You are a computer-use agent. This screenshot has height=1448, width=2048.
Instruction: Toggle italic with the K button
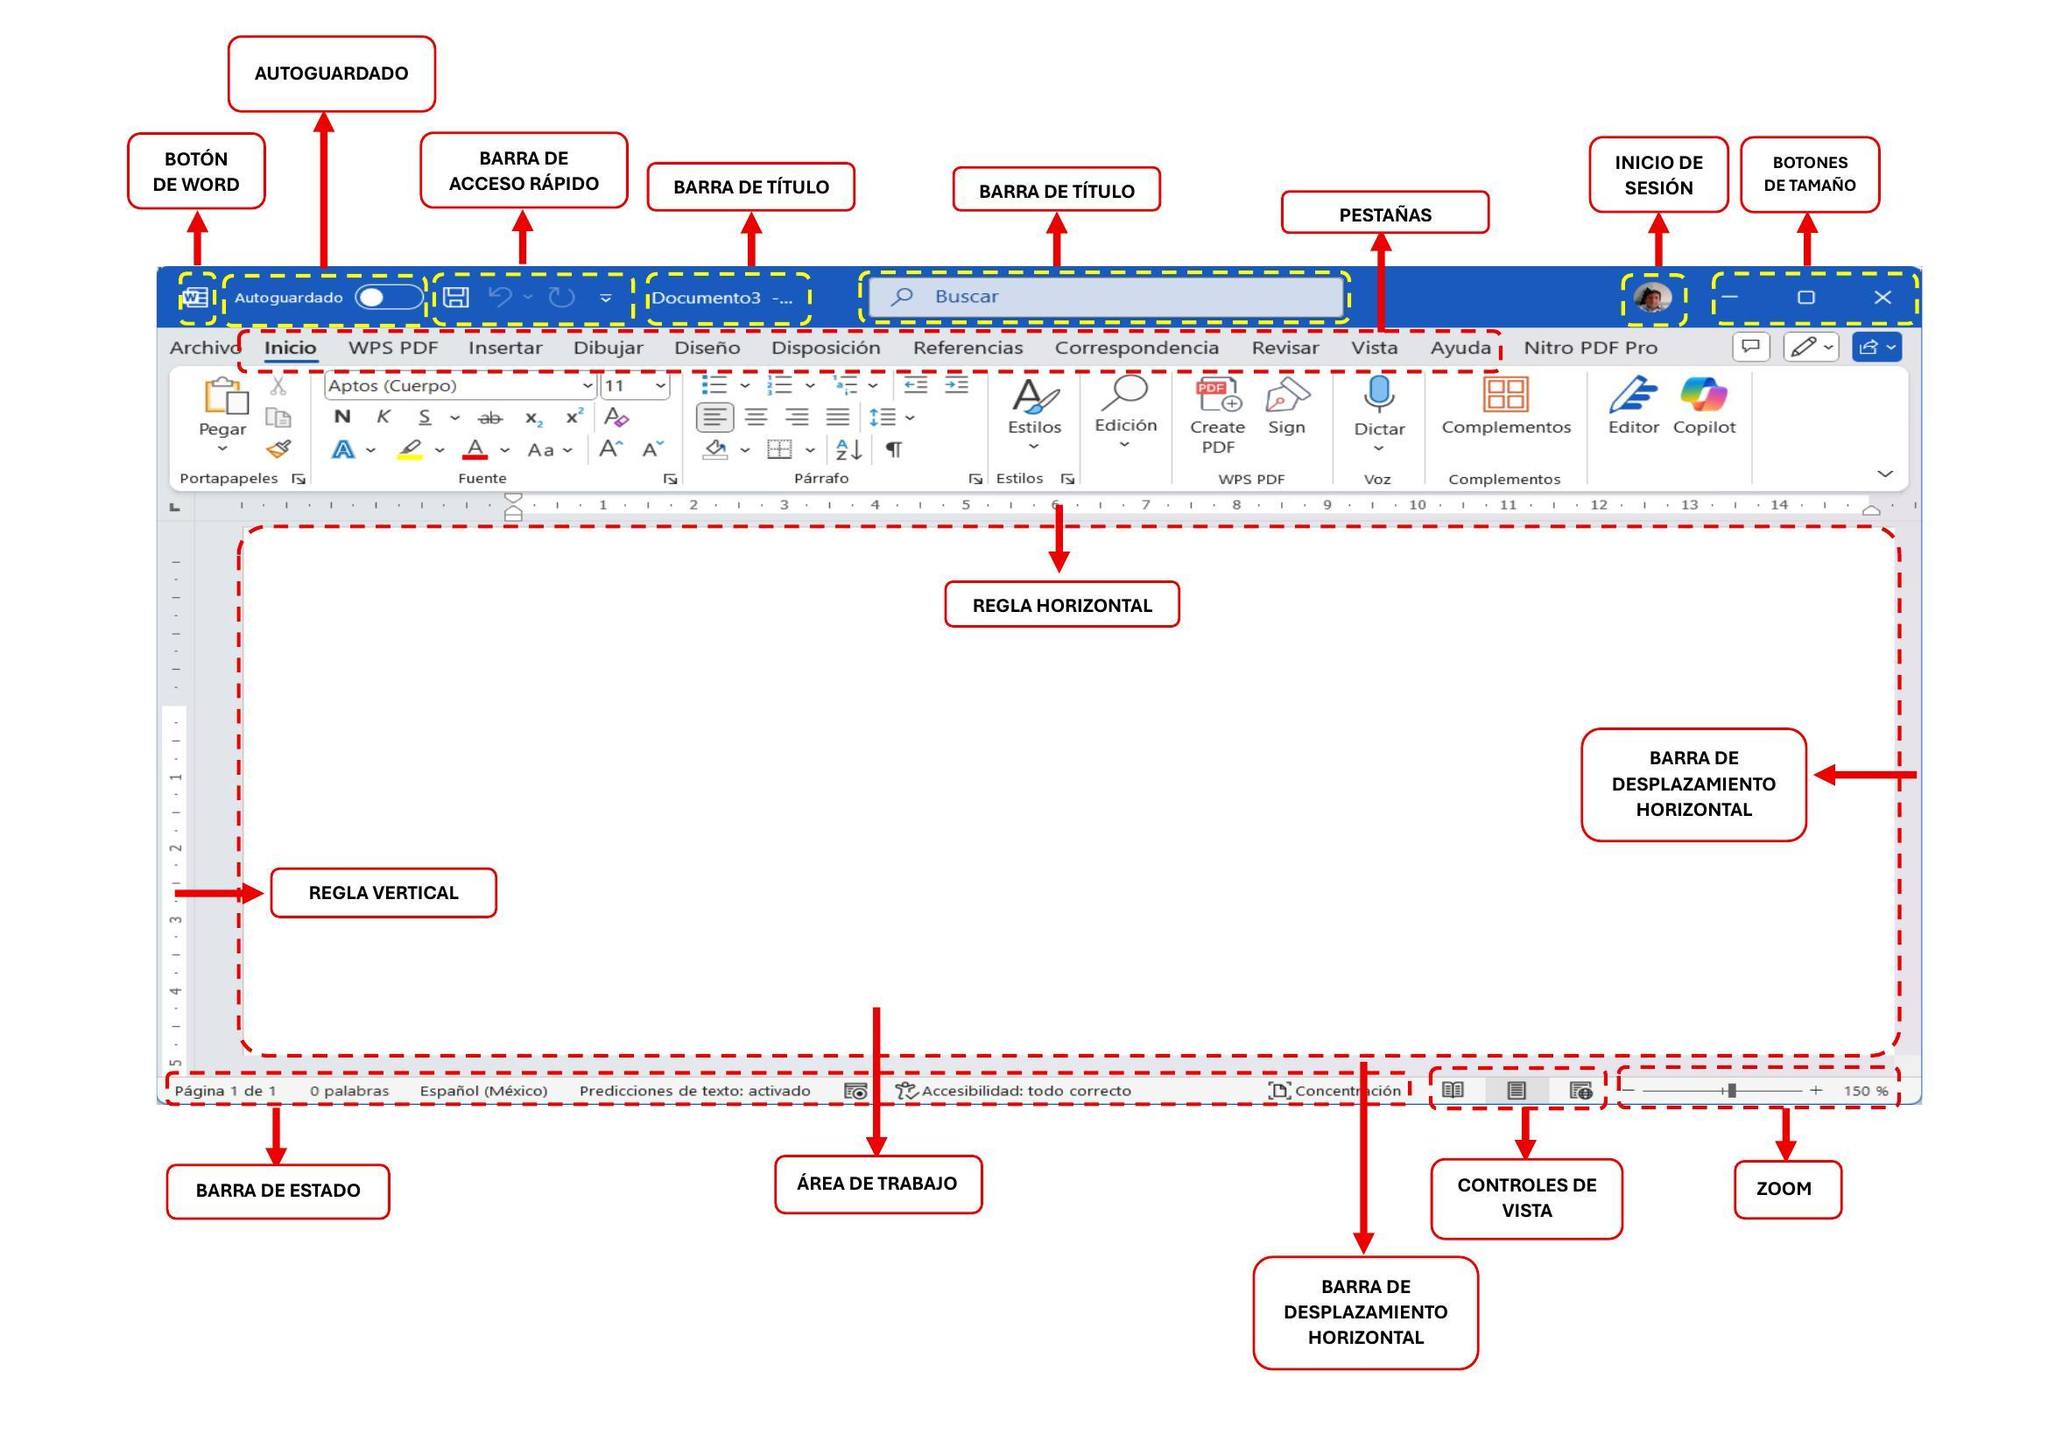[x=383, y=417]
